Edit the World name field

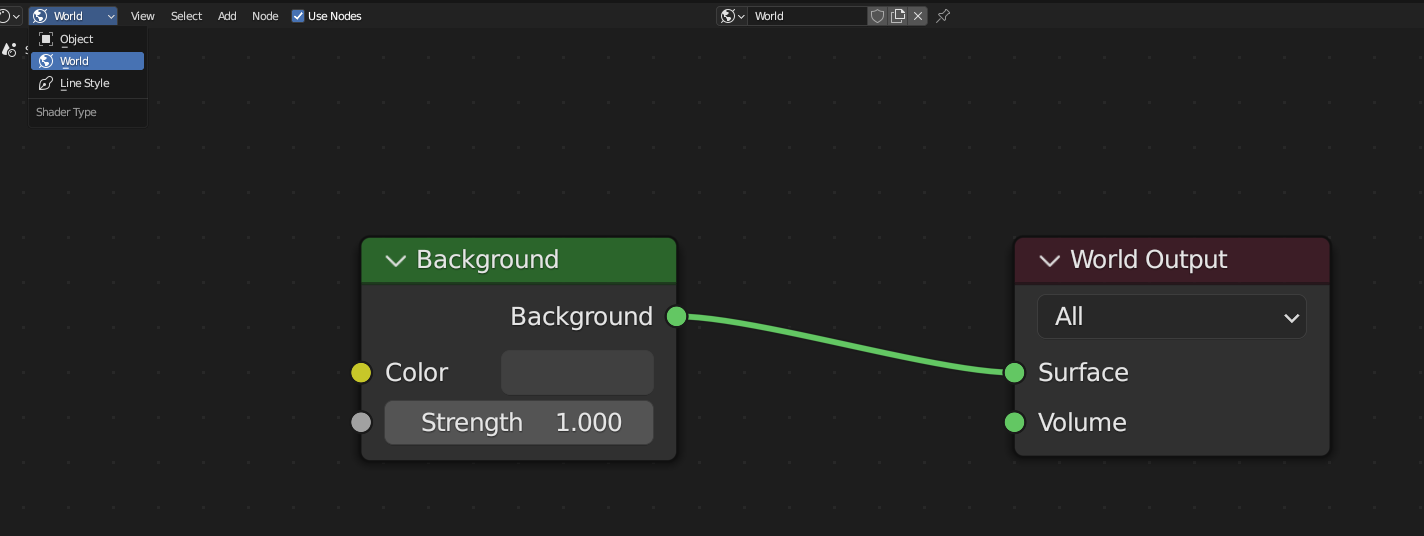[808, 16]
